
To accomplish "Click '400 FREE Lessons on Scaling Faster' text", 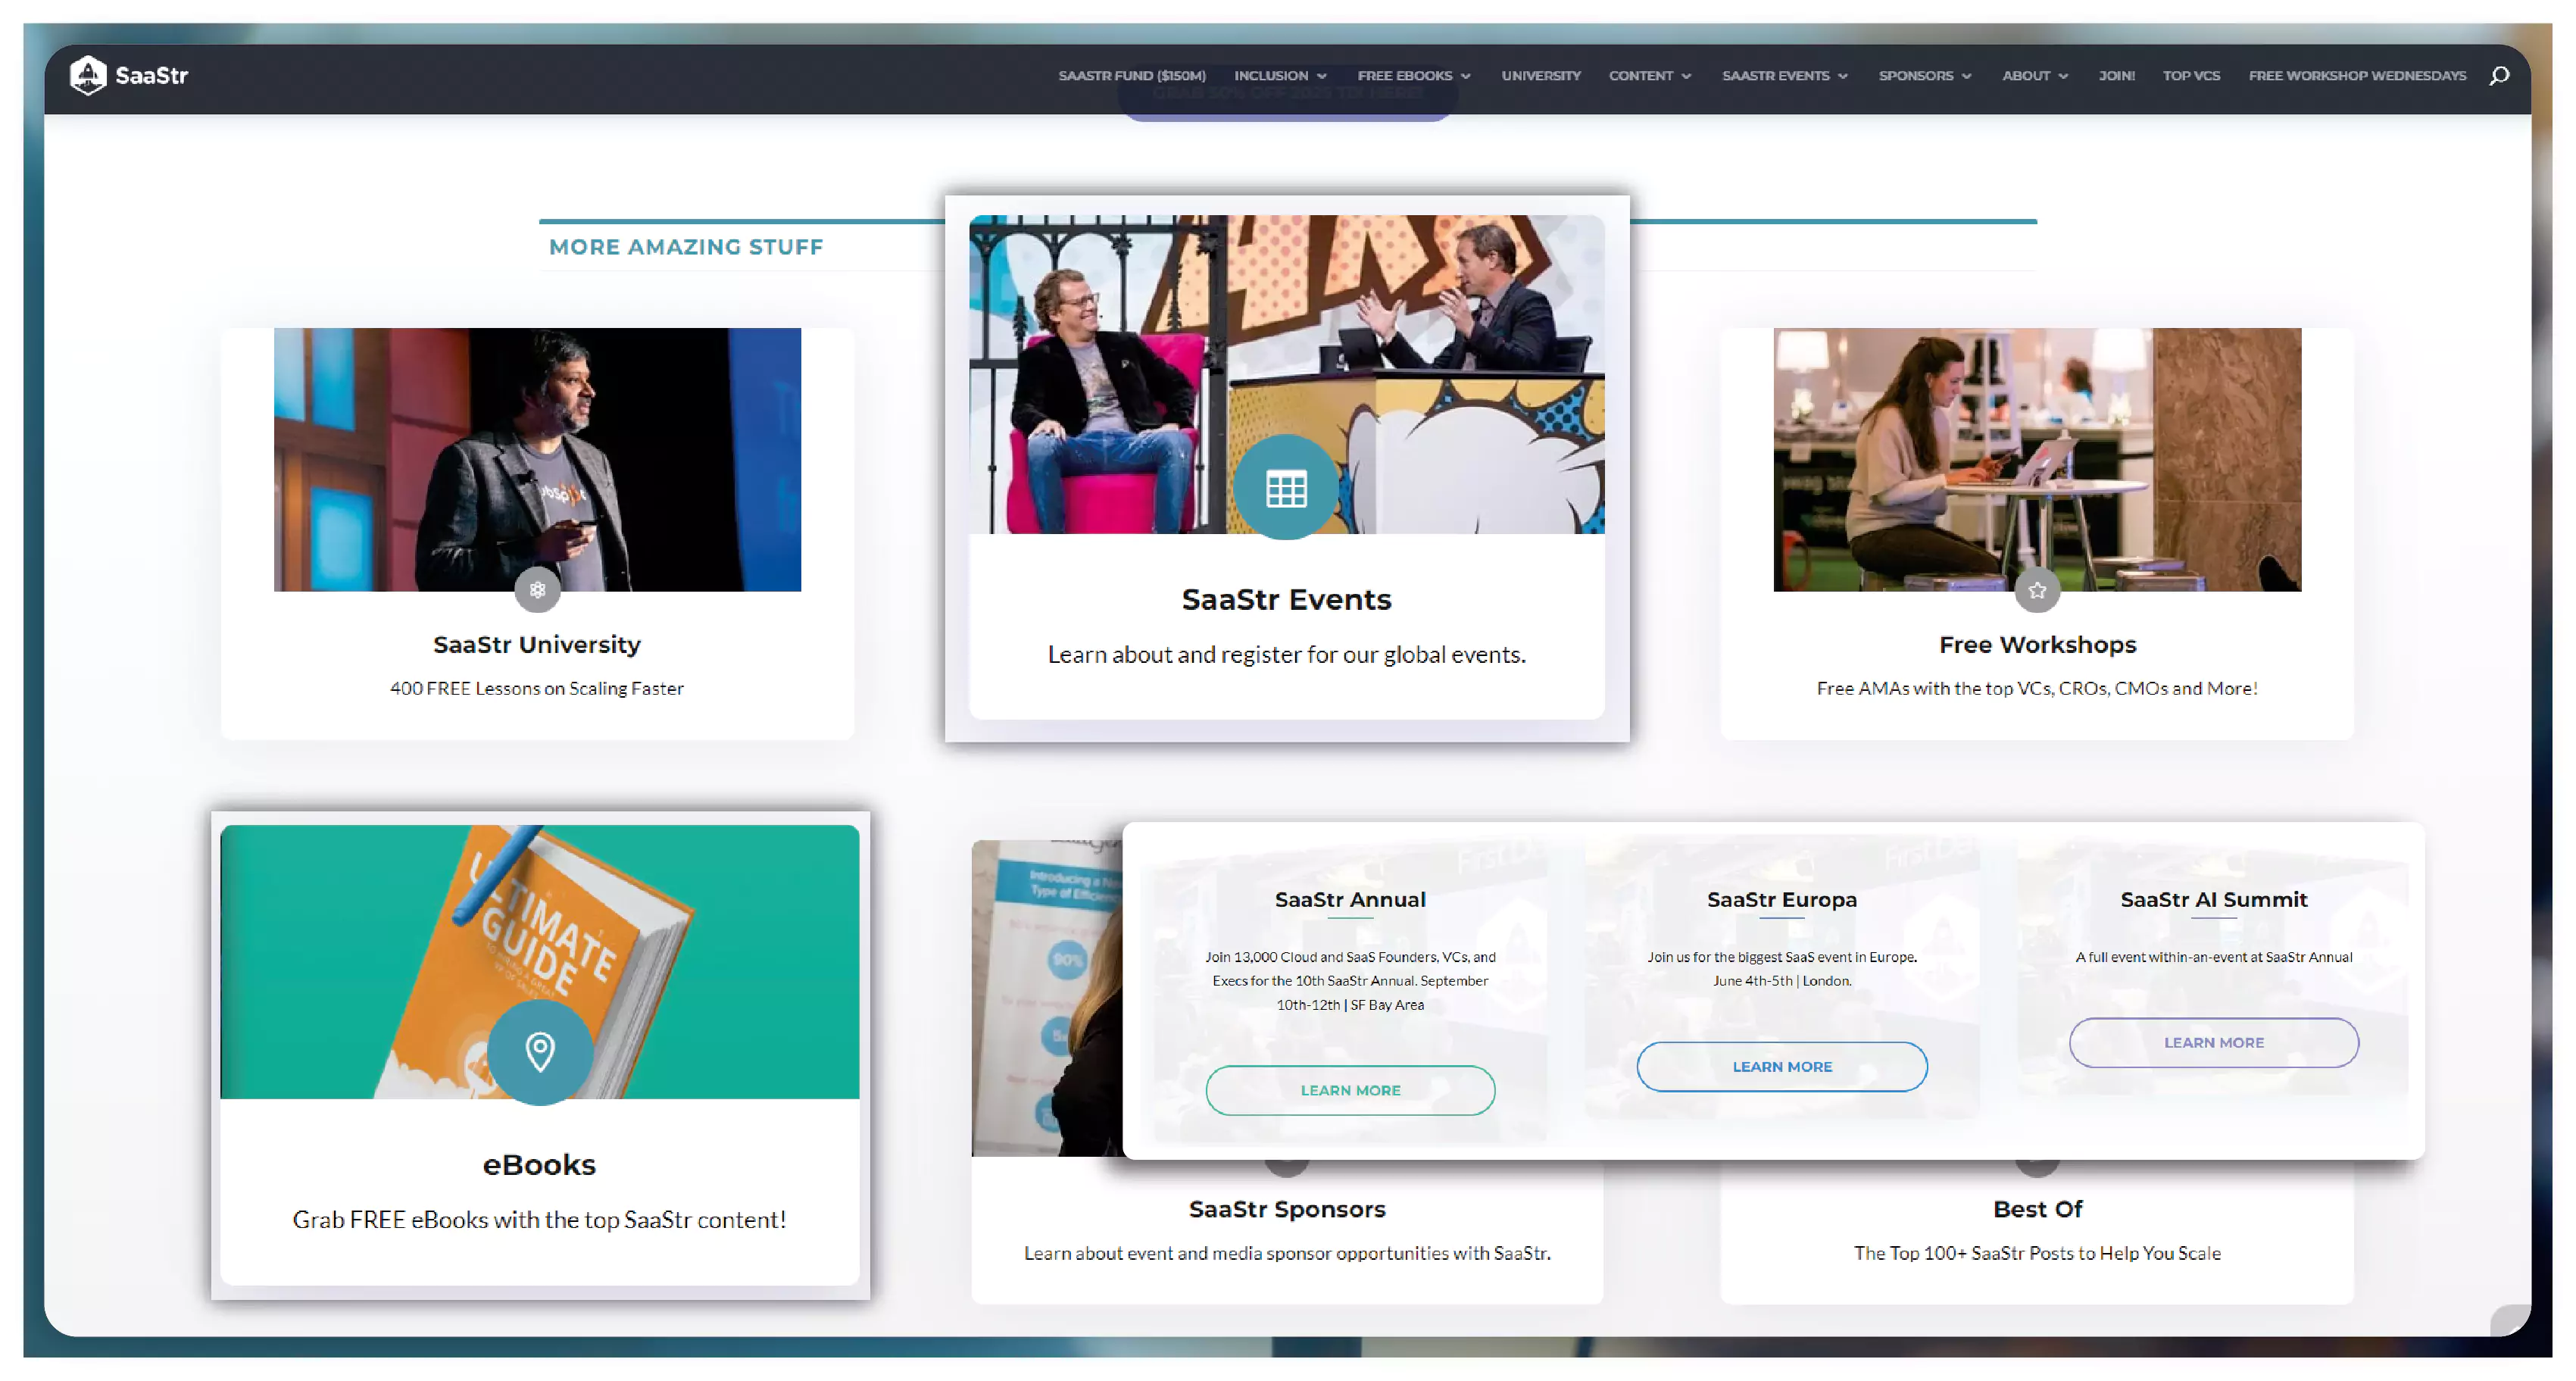I will click(x=537, y=688).
